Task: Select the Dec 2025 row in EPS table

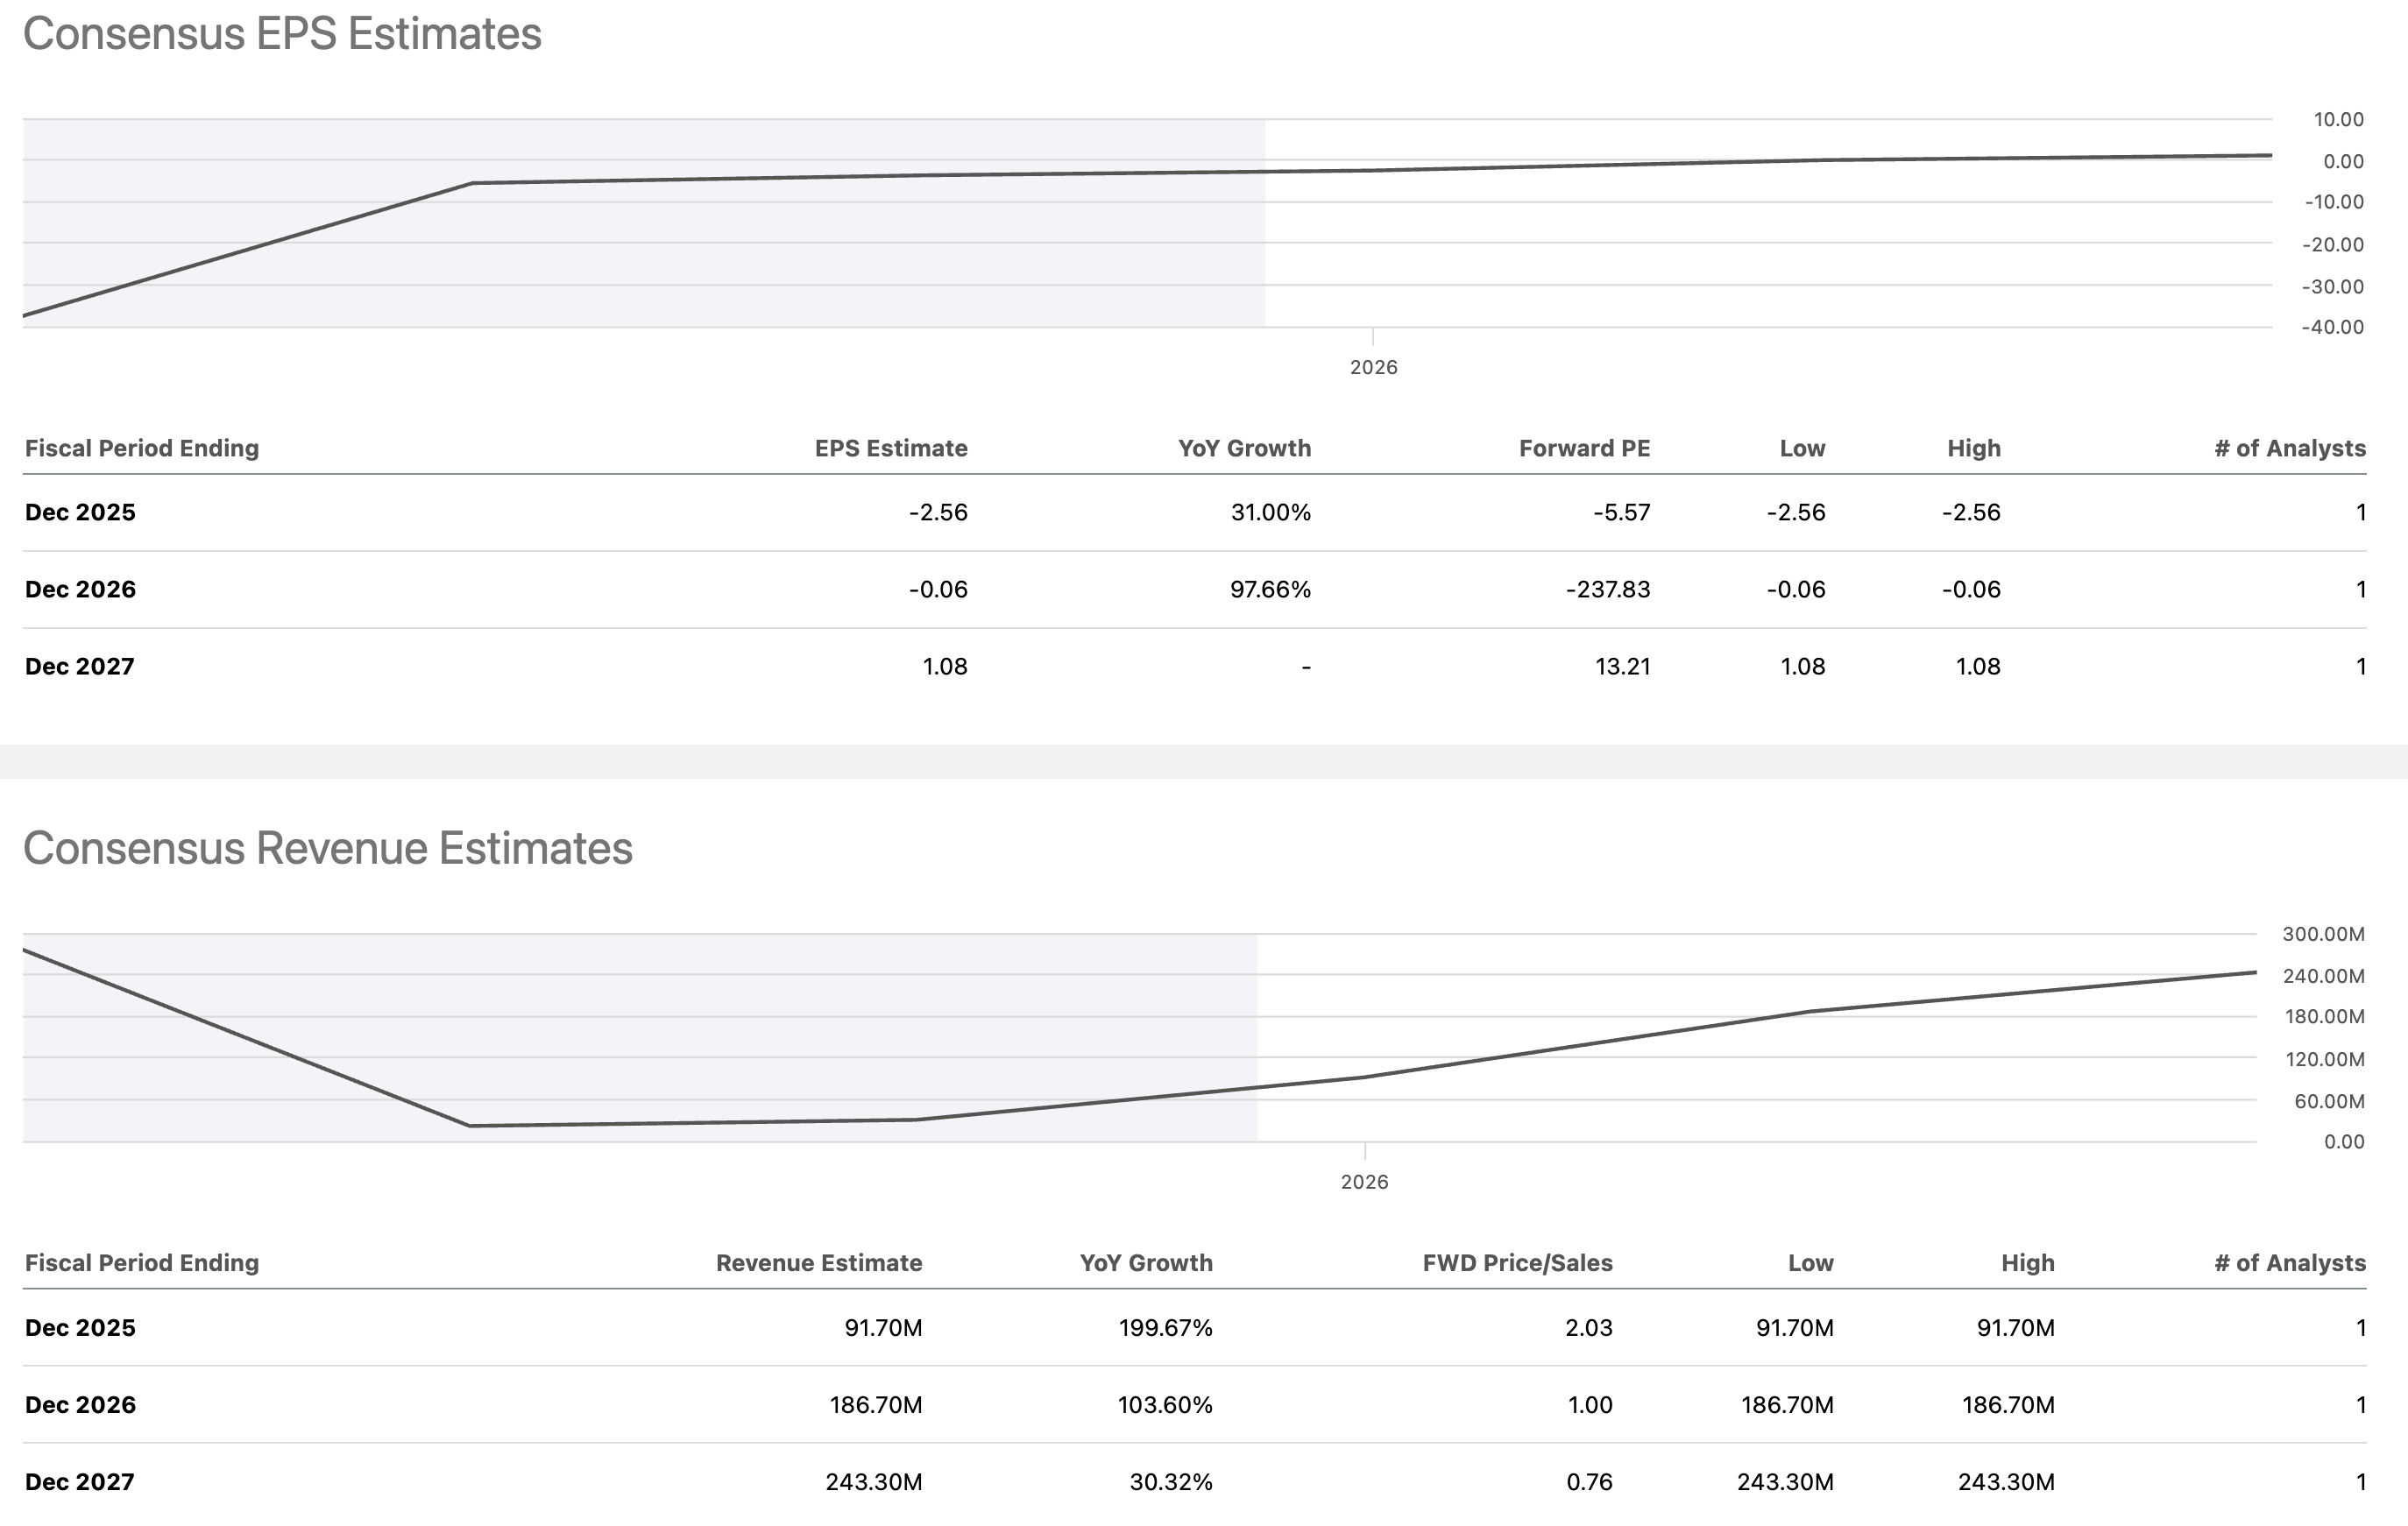Action: point(80,512)
